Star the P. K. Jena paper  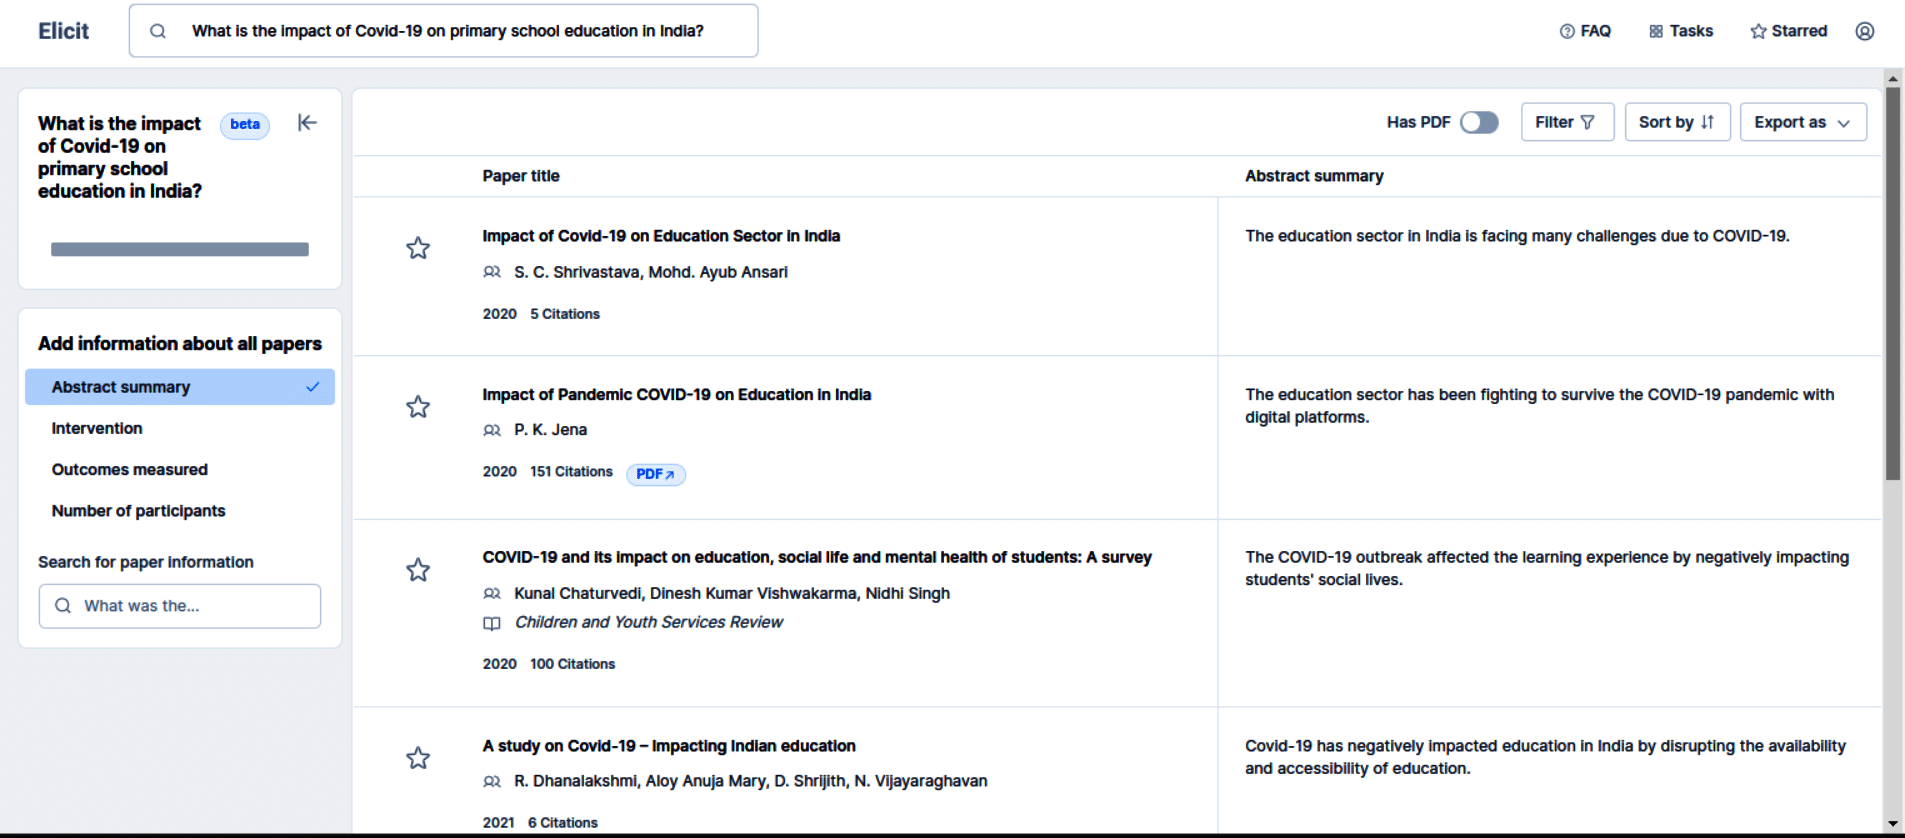tap(418, 407)
